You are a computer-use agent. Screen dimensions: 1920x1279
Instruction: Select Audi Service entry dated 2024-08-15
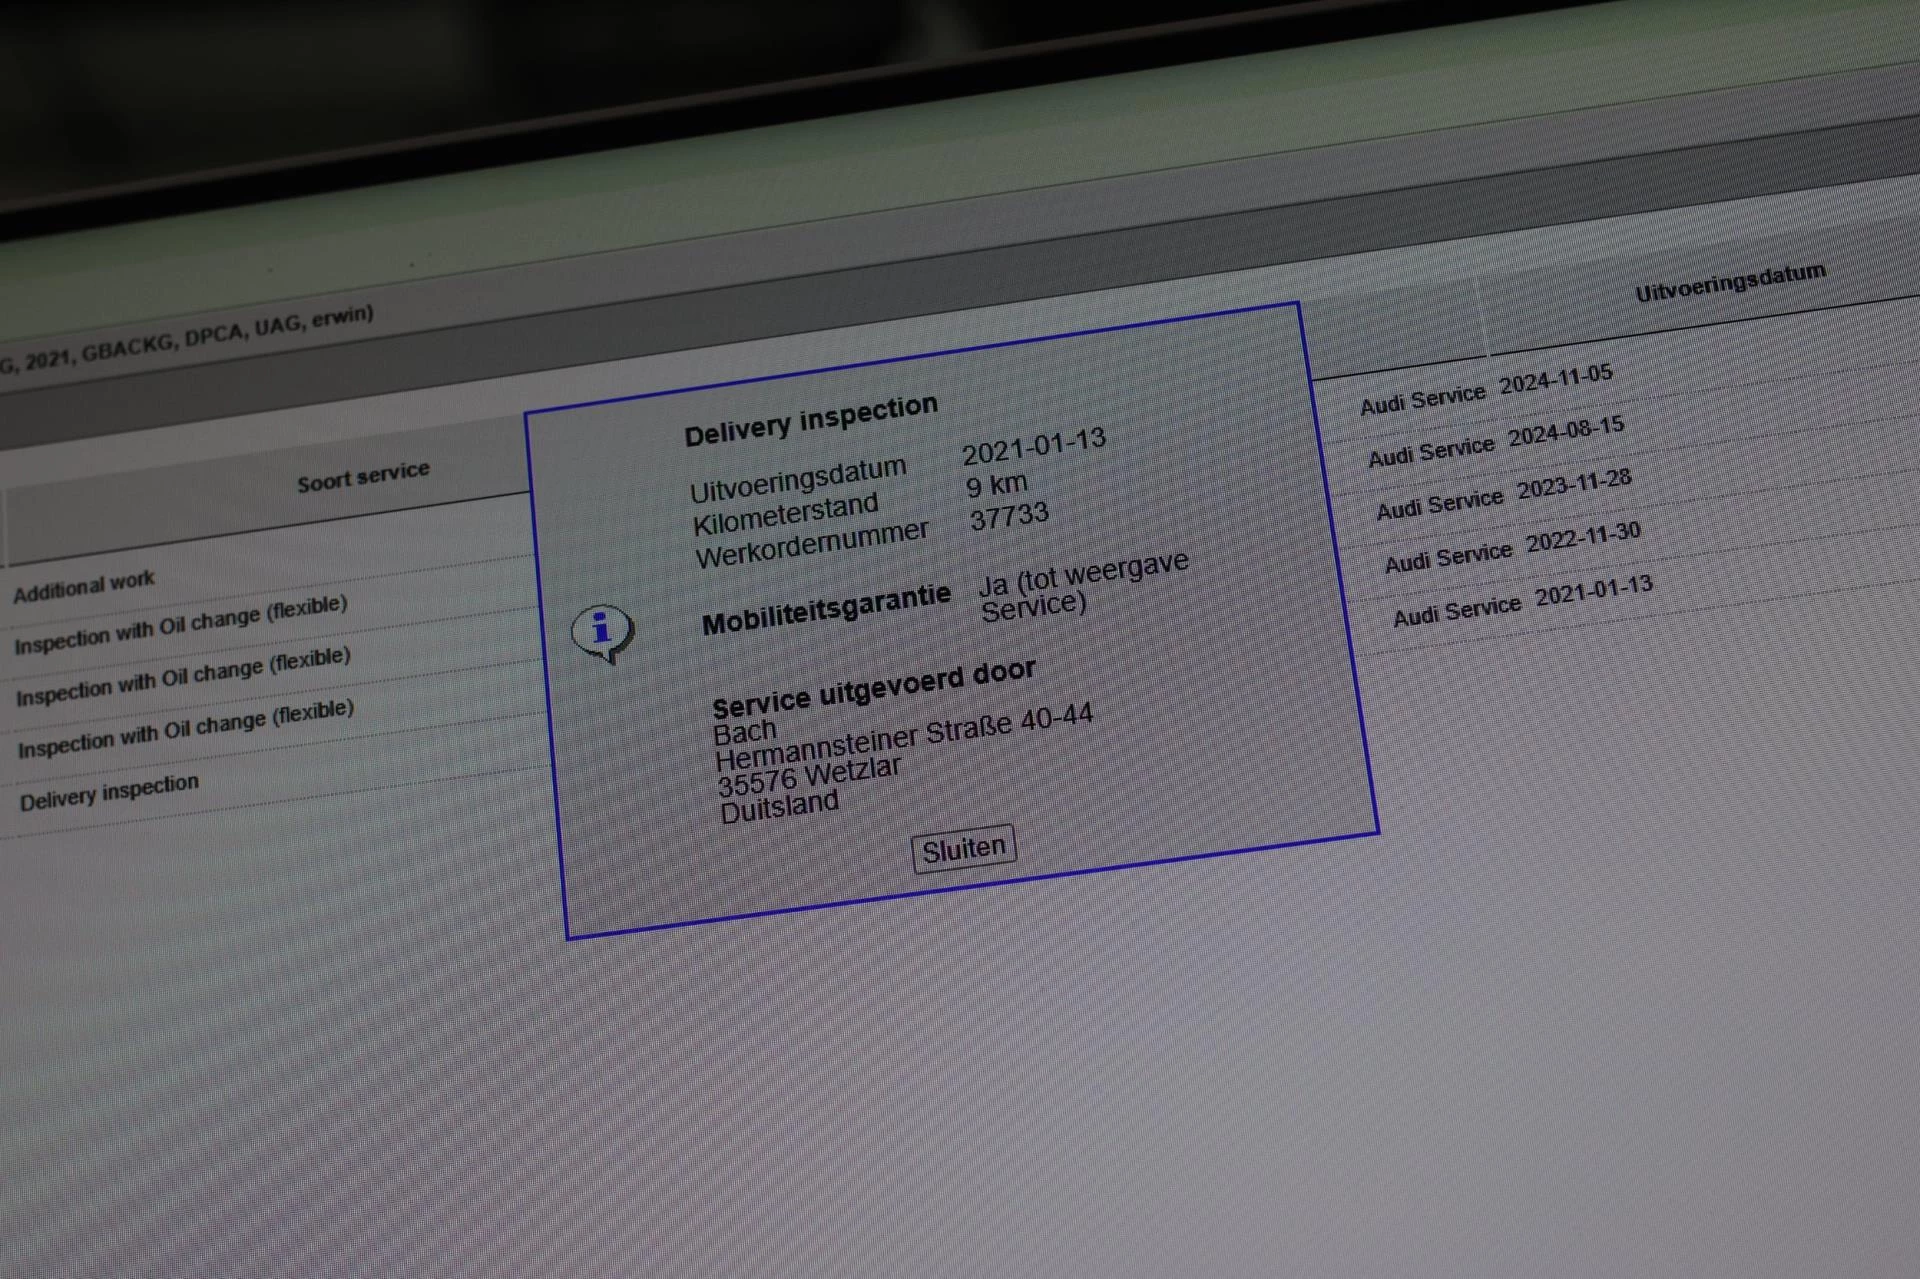pyautogui.click(x=1495, y=442)
